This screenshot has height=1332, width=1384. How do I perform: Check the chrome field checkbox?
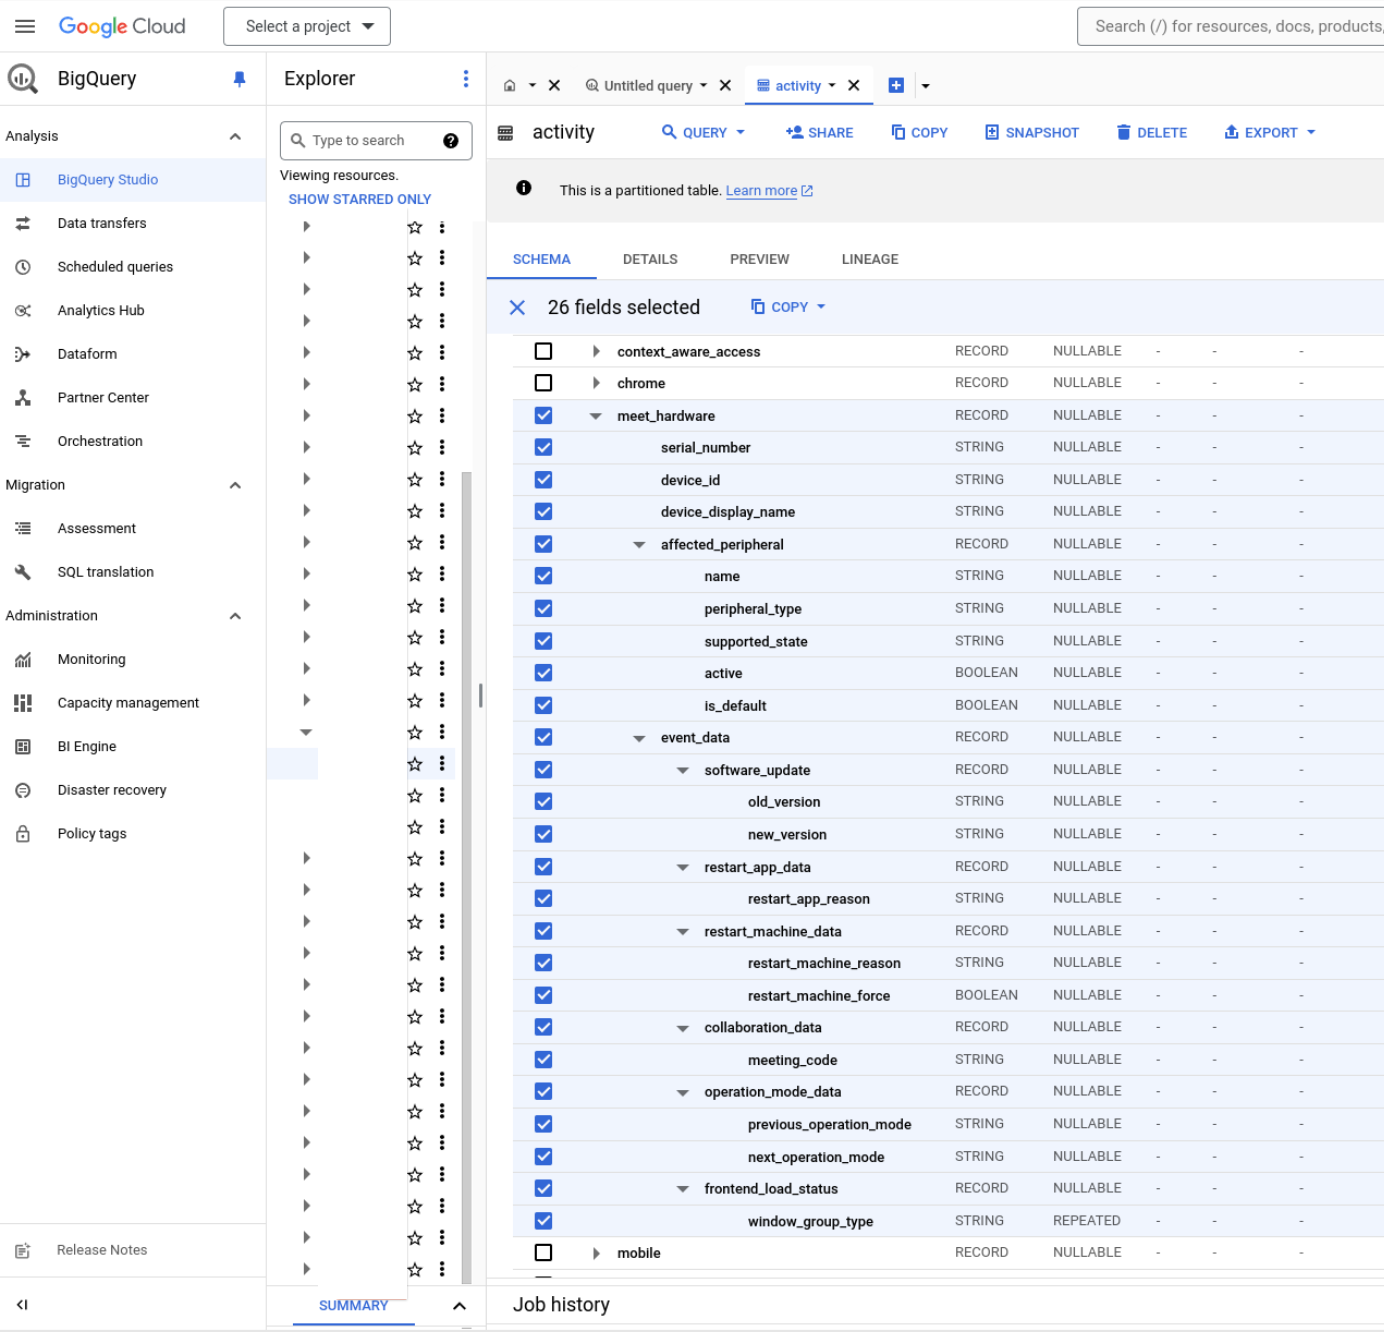(x=543, y=383)
